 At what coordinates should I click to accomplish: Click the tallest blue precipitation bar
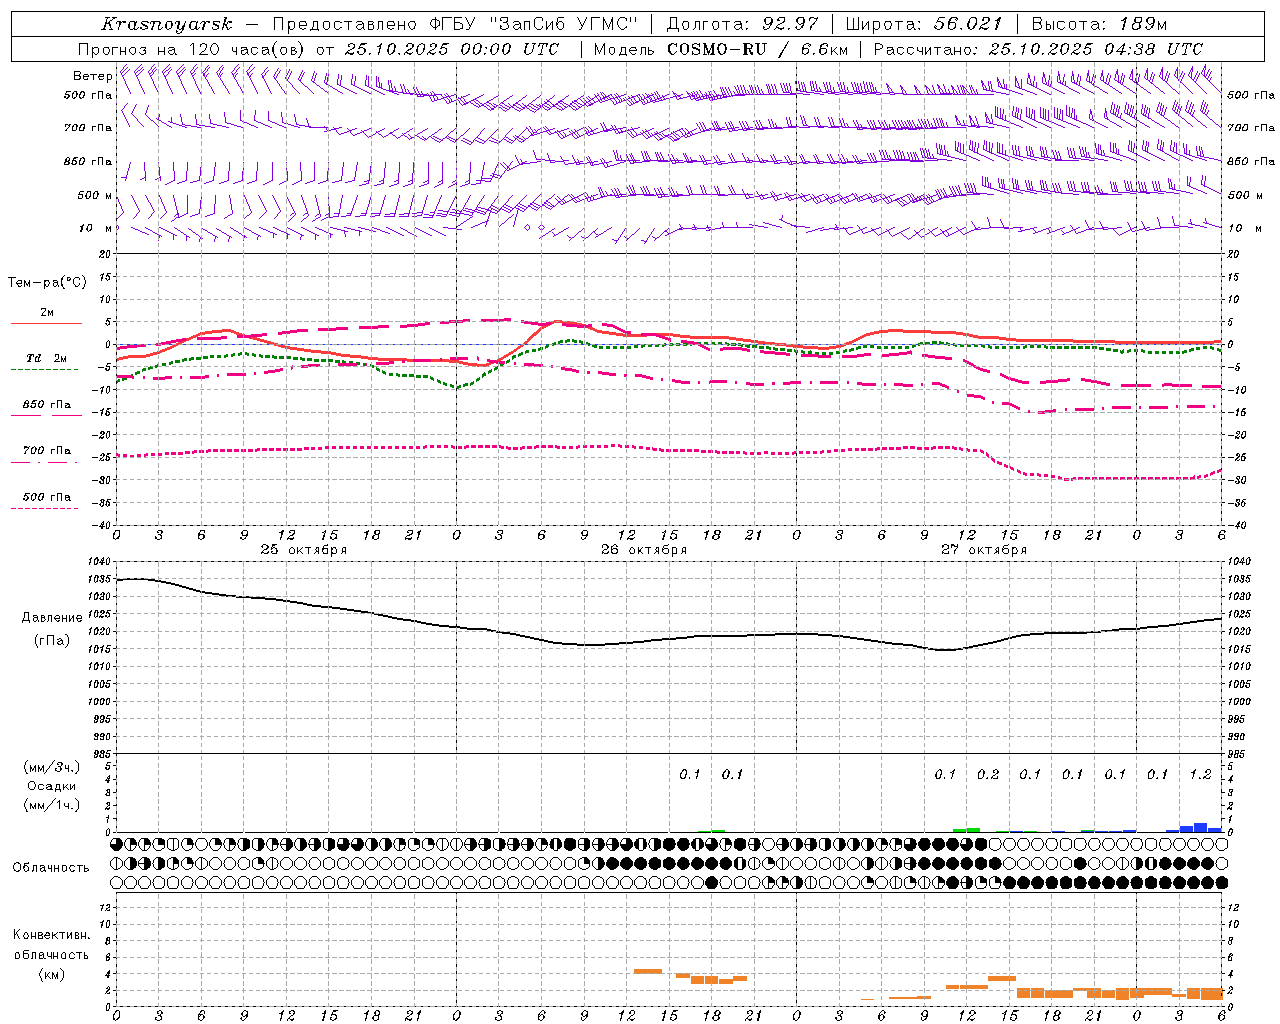pyautogui.click(x=1200, y=827)
